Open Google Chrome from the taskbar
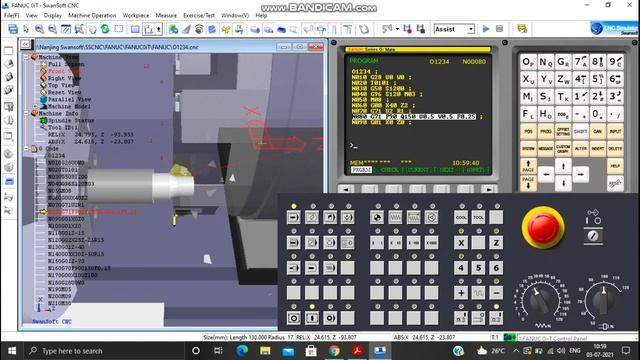The width and height of the screenshot is (640, 360). coord(334,351)
